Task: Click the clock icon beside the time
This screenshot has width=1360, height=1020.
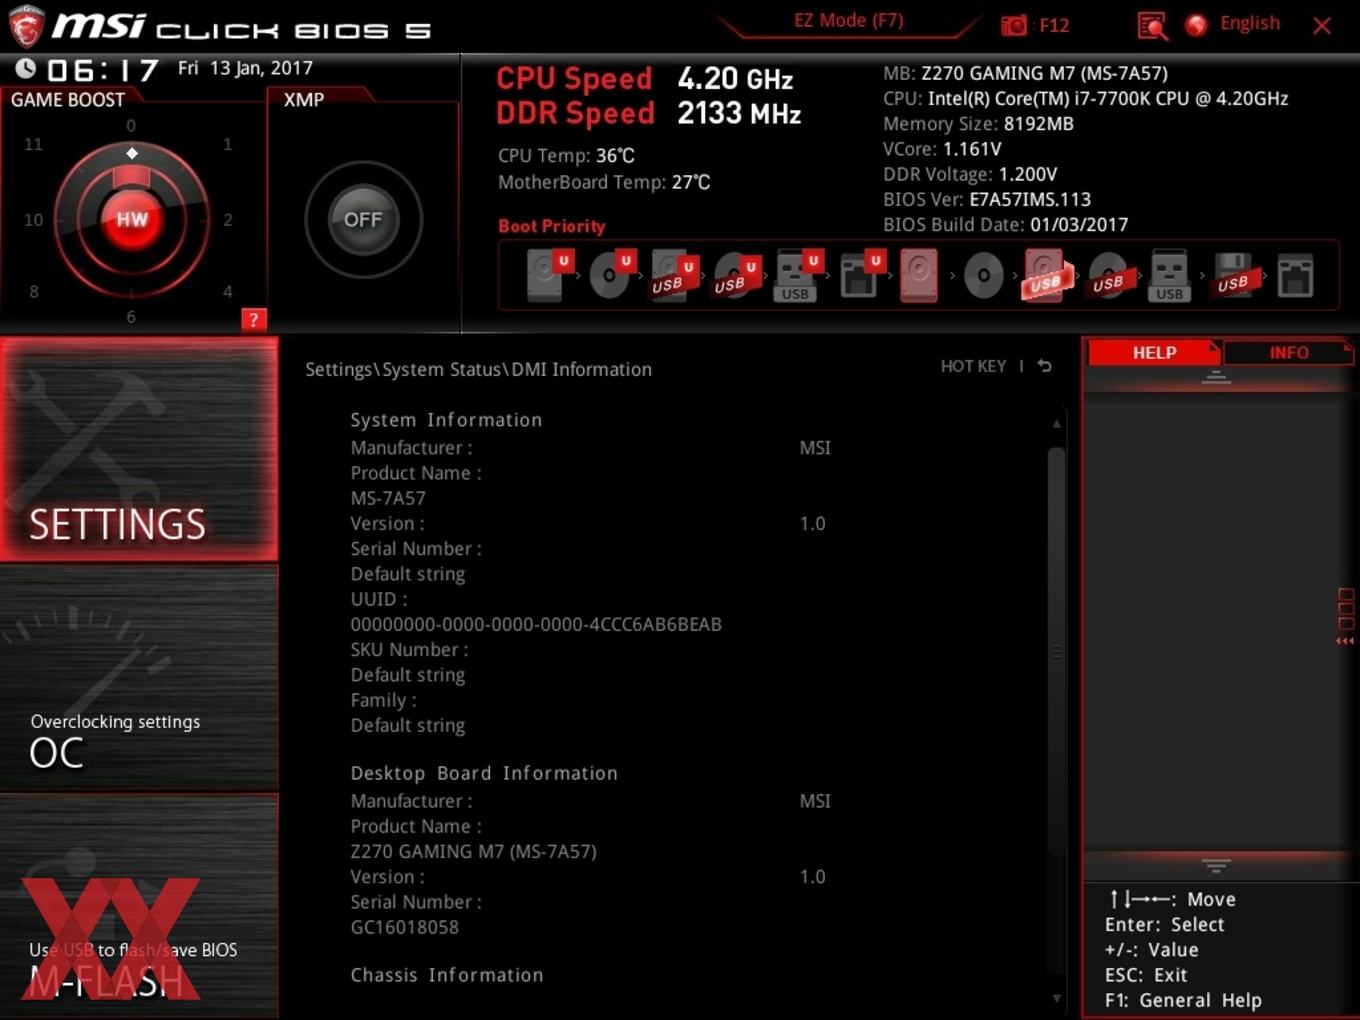Action: coord(26,68)
